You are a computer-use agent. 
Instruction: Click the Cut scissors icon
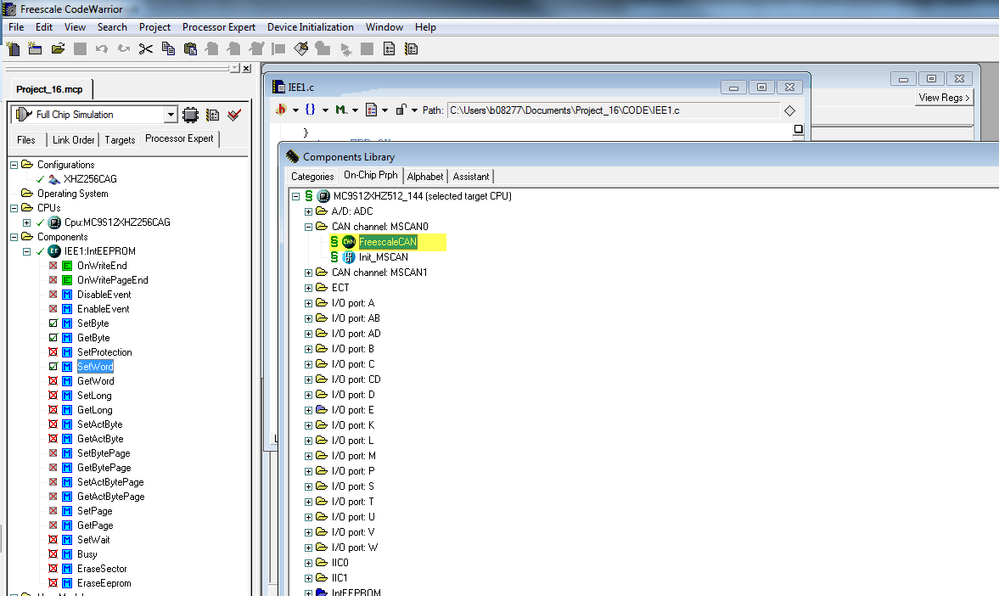click(146, 49)
